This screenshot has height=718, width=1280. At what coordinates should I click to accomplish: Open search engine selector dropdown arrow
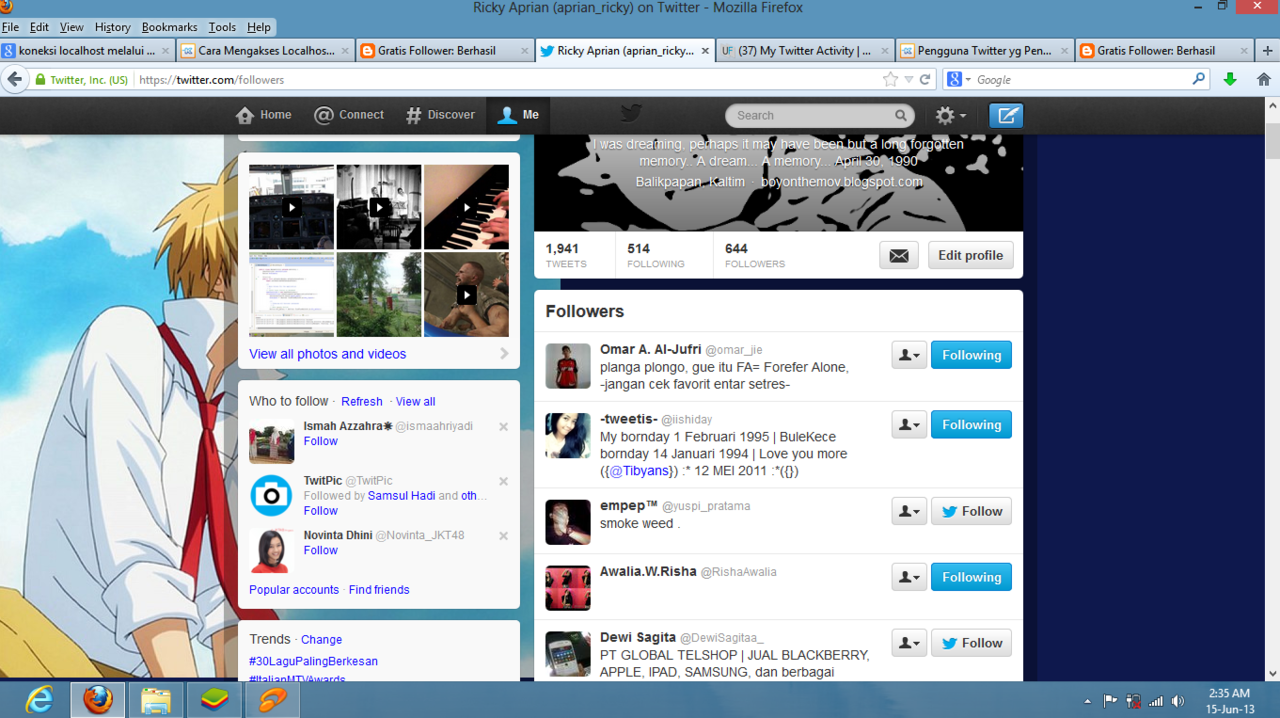click(x=967, y=80)
